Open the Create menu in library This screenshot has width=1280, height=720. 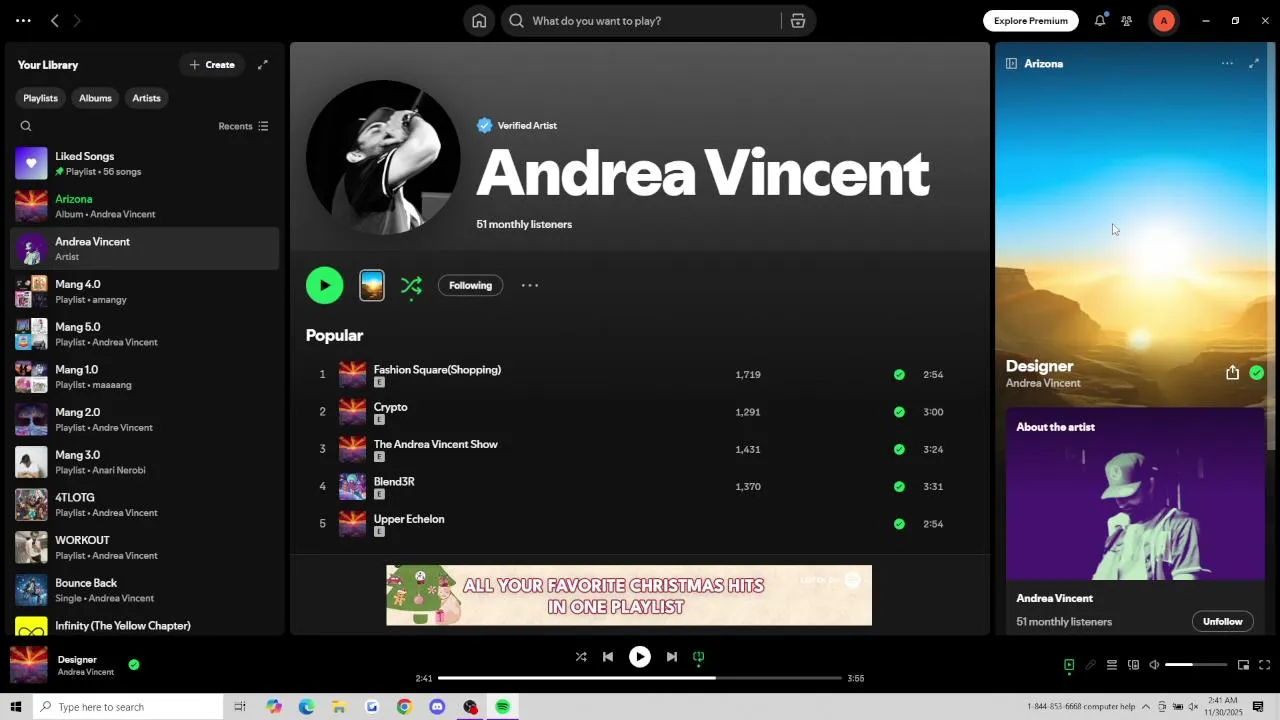(x=212, y=65)
